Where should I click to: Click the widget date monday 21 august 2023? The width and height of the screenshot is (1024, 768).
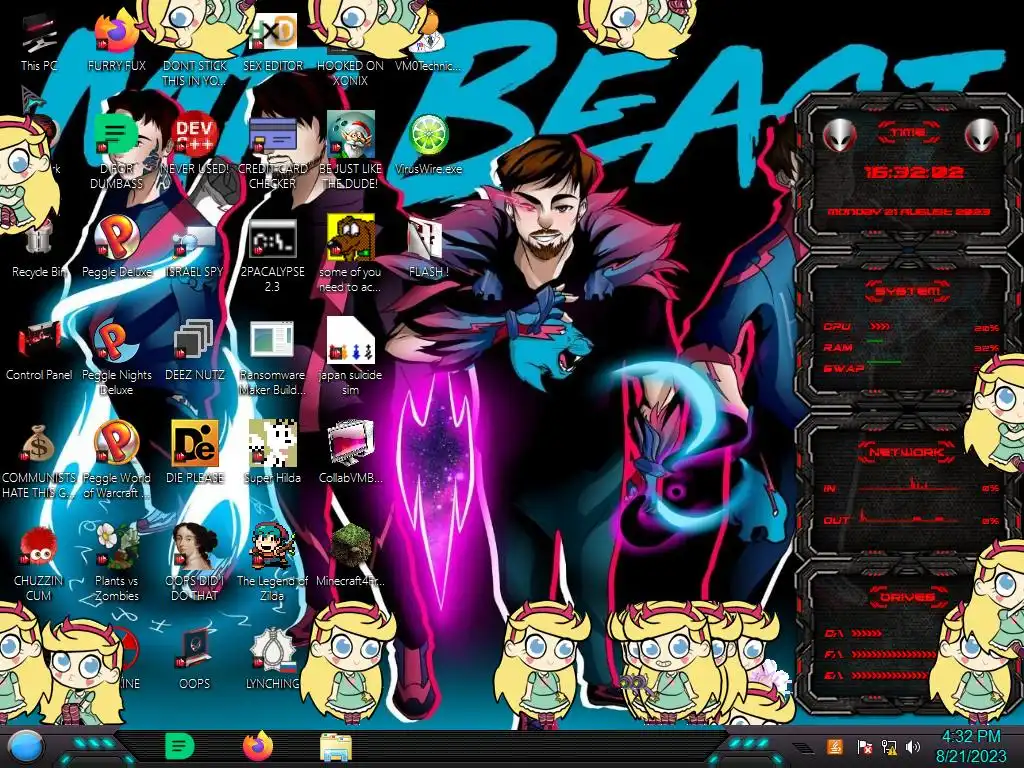click(x=908, y=212)
